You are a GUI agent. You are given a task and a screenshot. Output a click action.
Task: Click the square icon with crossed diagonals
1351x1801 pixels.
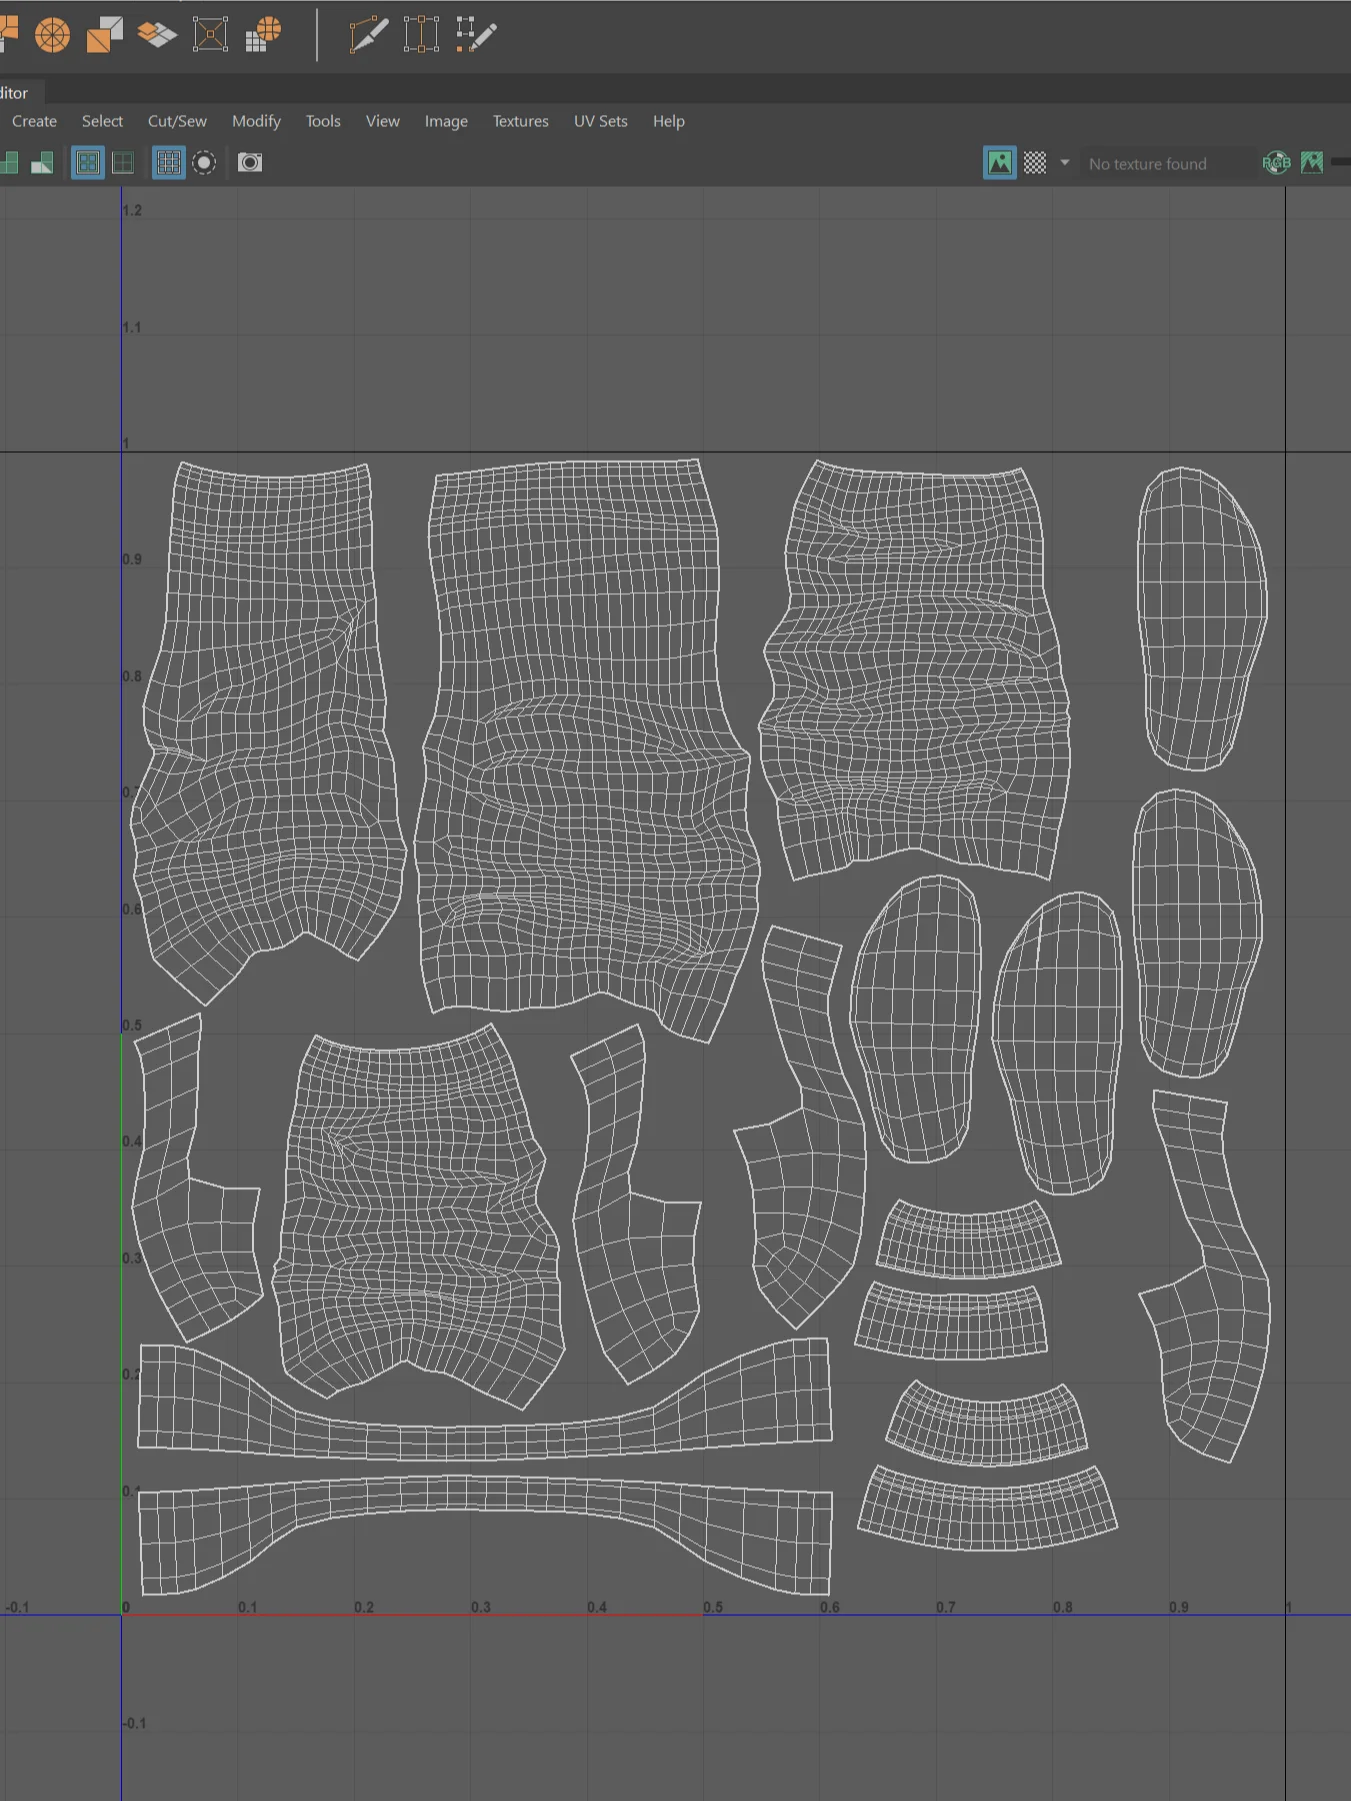click(x=210, y=35)
